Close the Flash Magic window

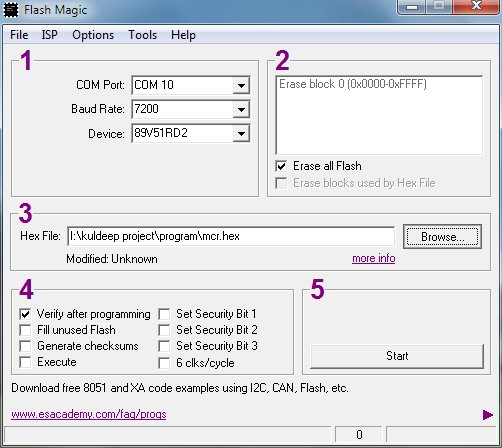click(x=477, y=6)
